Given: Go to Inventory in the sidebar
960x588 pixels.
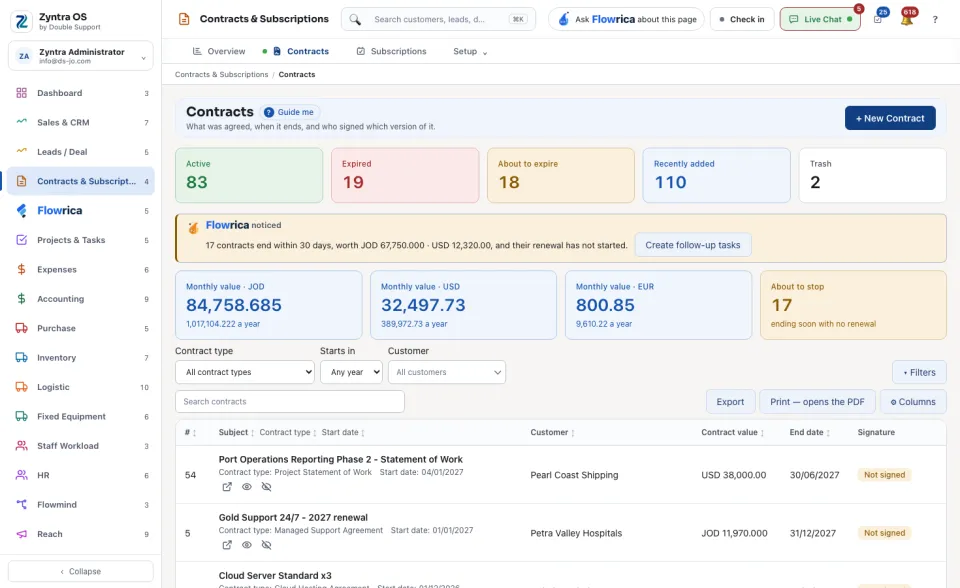Looking at the screenshot, I should point(81,358).
